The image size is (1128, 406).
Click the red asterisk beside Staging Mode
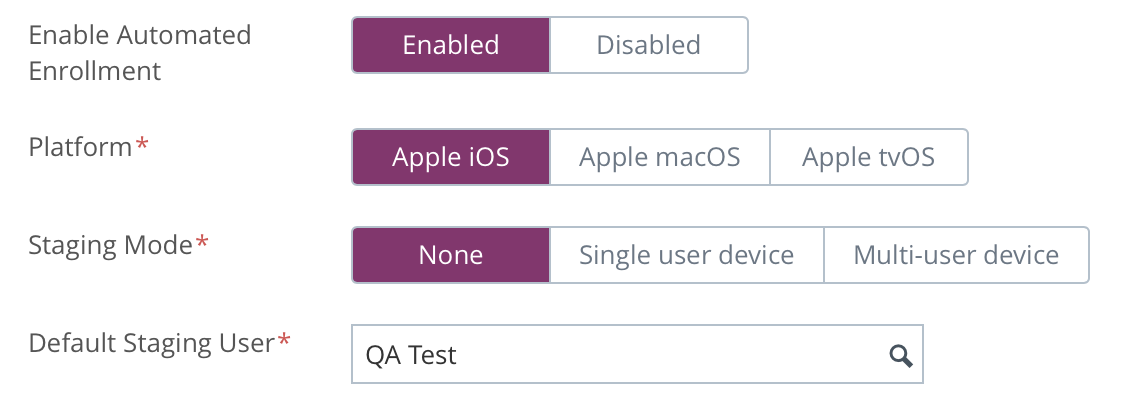203,243
